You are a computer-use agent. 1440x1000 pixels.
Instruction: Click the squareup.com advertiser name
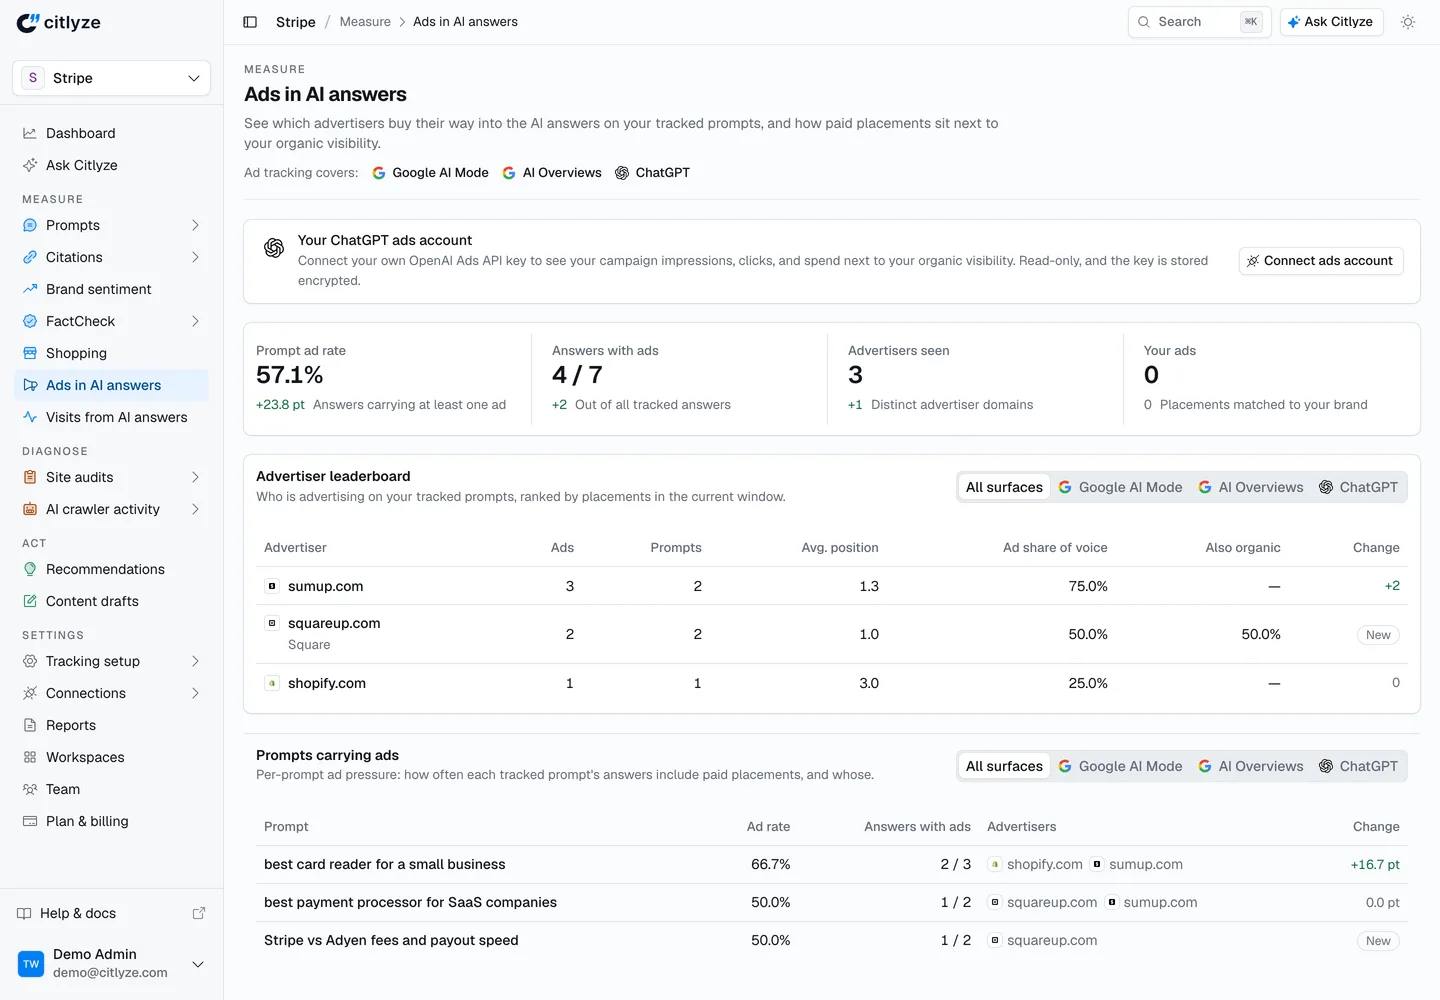pos(334,623)
